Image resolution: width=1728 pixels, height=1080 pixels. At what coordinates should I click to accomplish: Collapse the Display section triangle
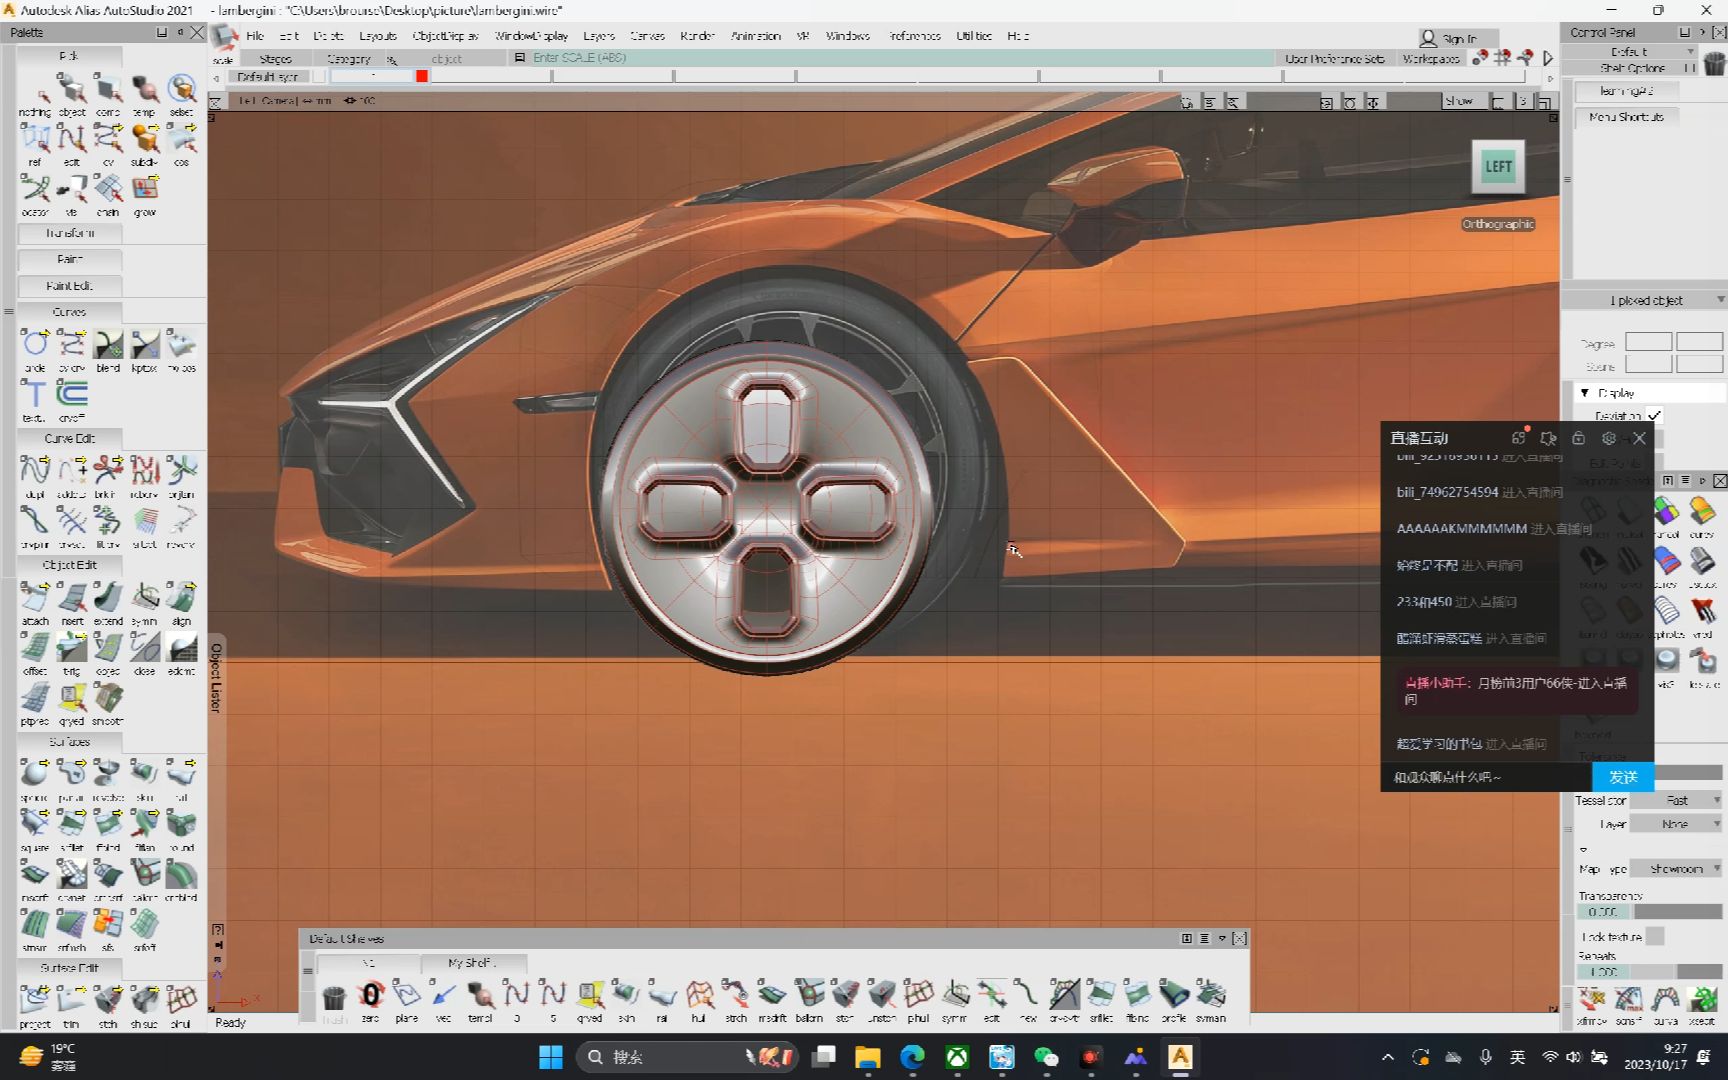tap(1584, 393)
